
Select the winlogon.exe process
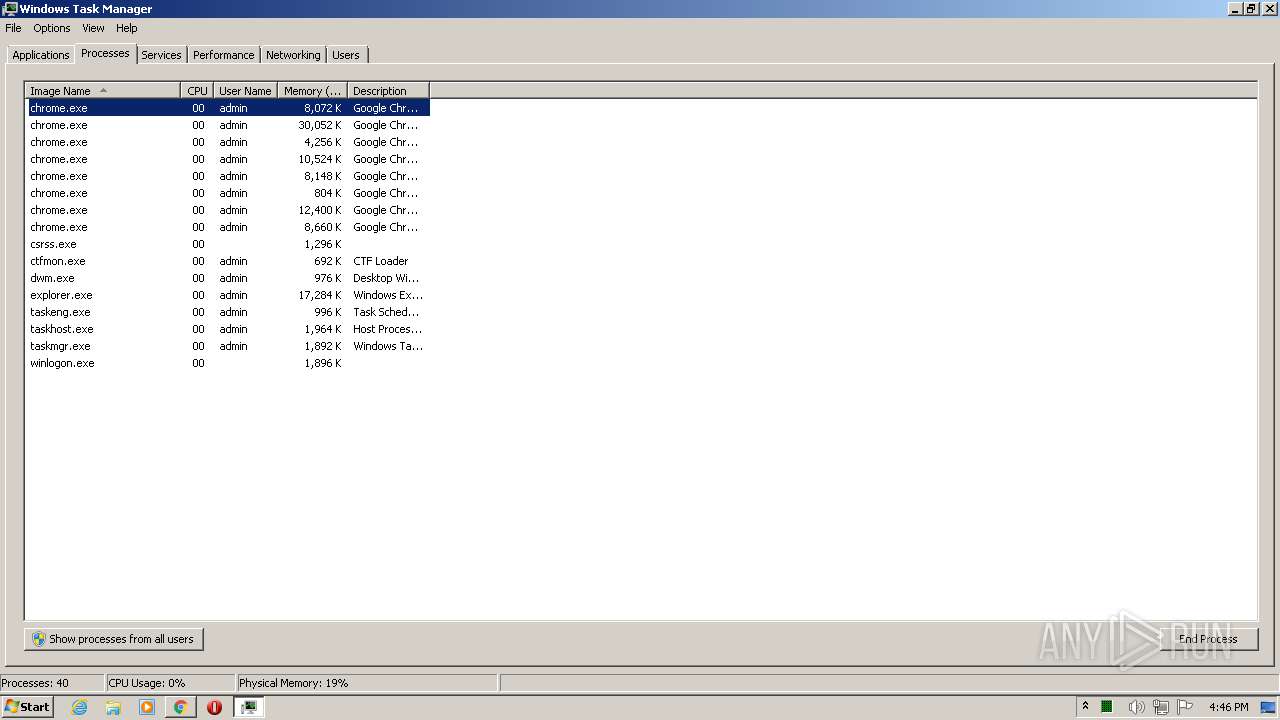(228, 363)
